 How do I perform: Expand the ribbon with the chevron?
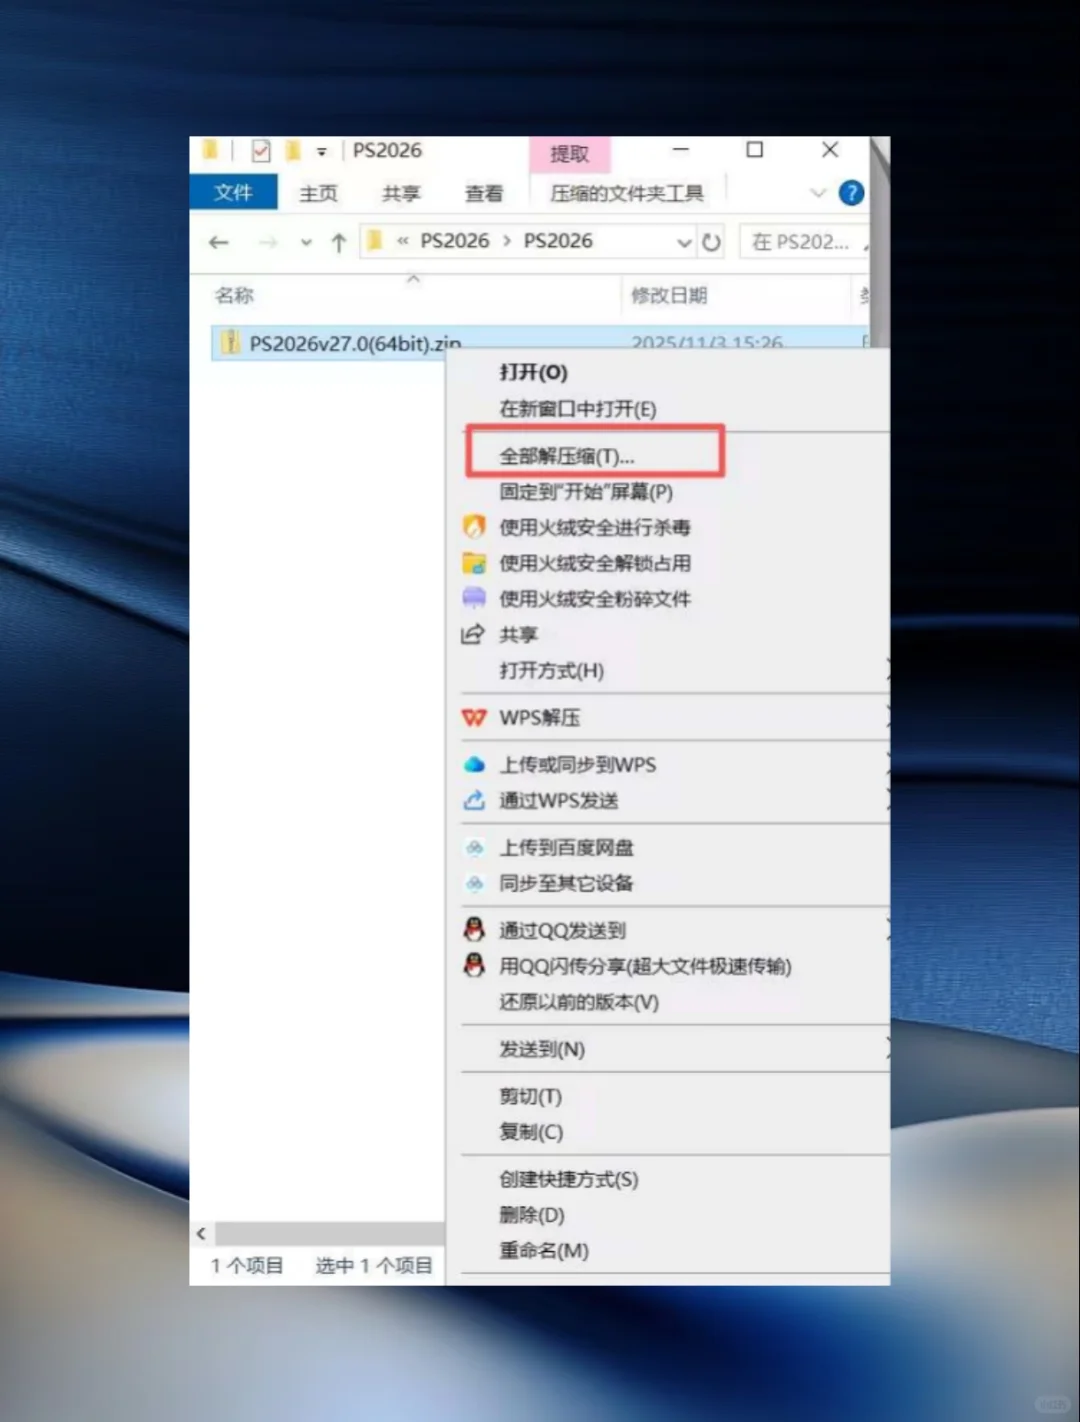(818, 193)
